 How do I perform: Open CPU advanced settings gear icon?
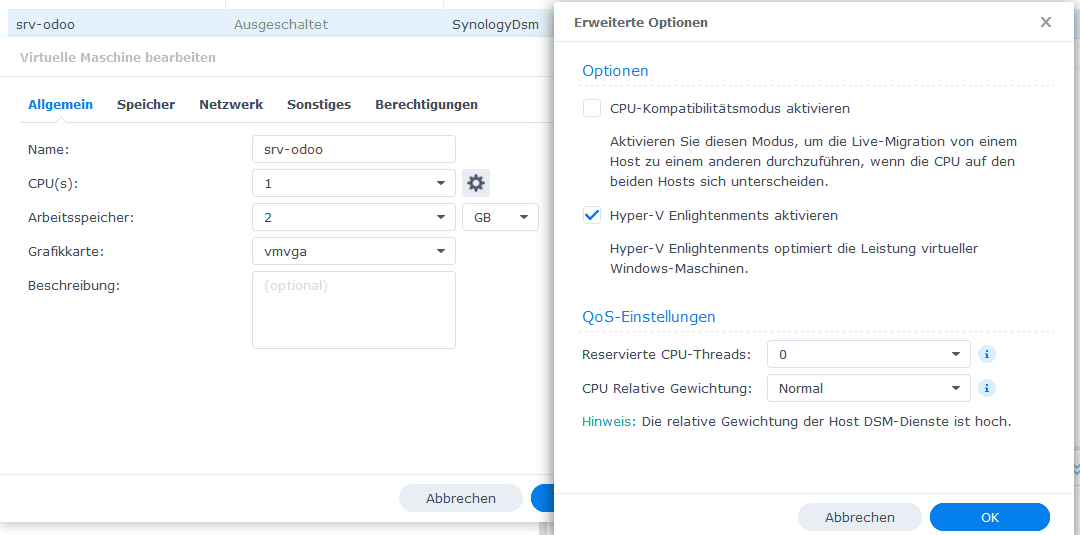tap(475, 183)
